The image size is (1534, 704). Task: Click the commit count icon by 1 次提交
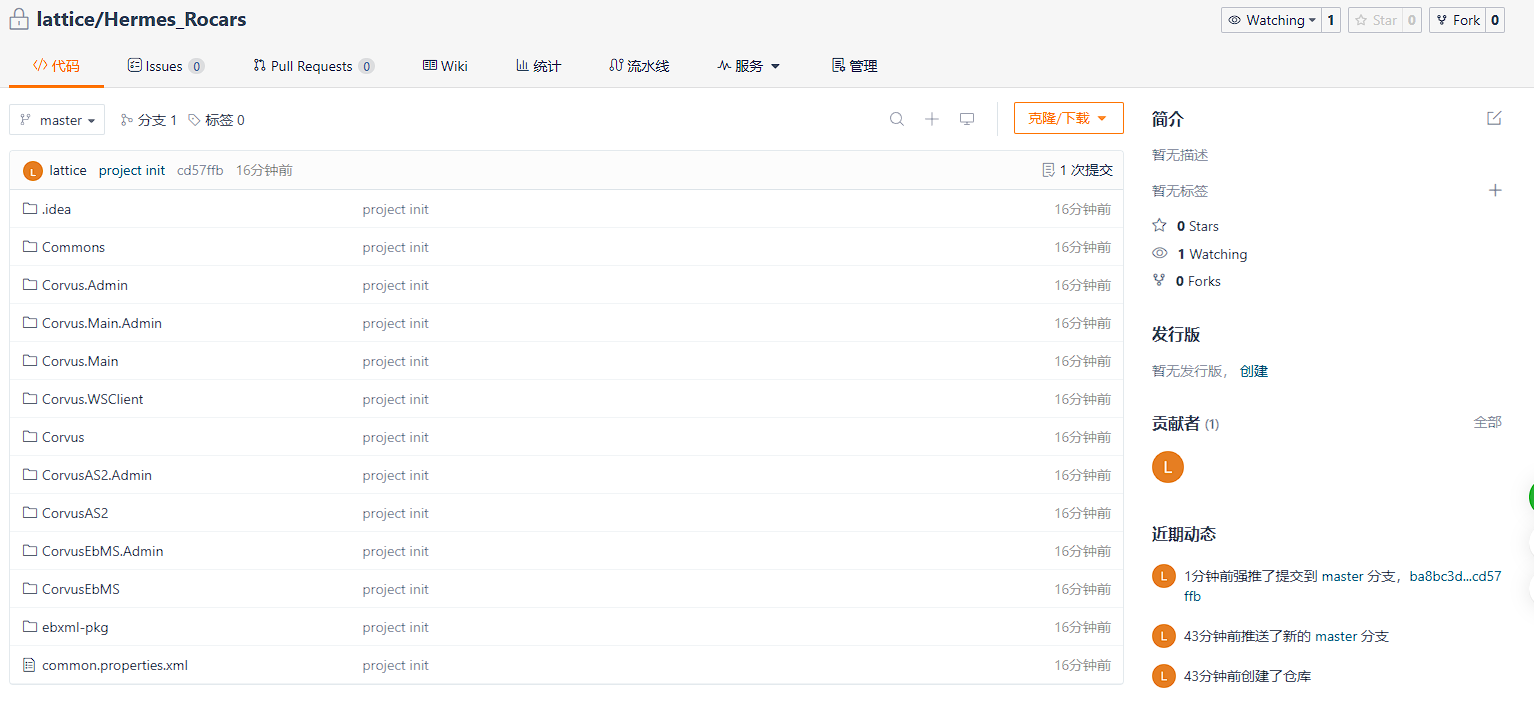pyautogui.click(x=1048, y=170)
